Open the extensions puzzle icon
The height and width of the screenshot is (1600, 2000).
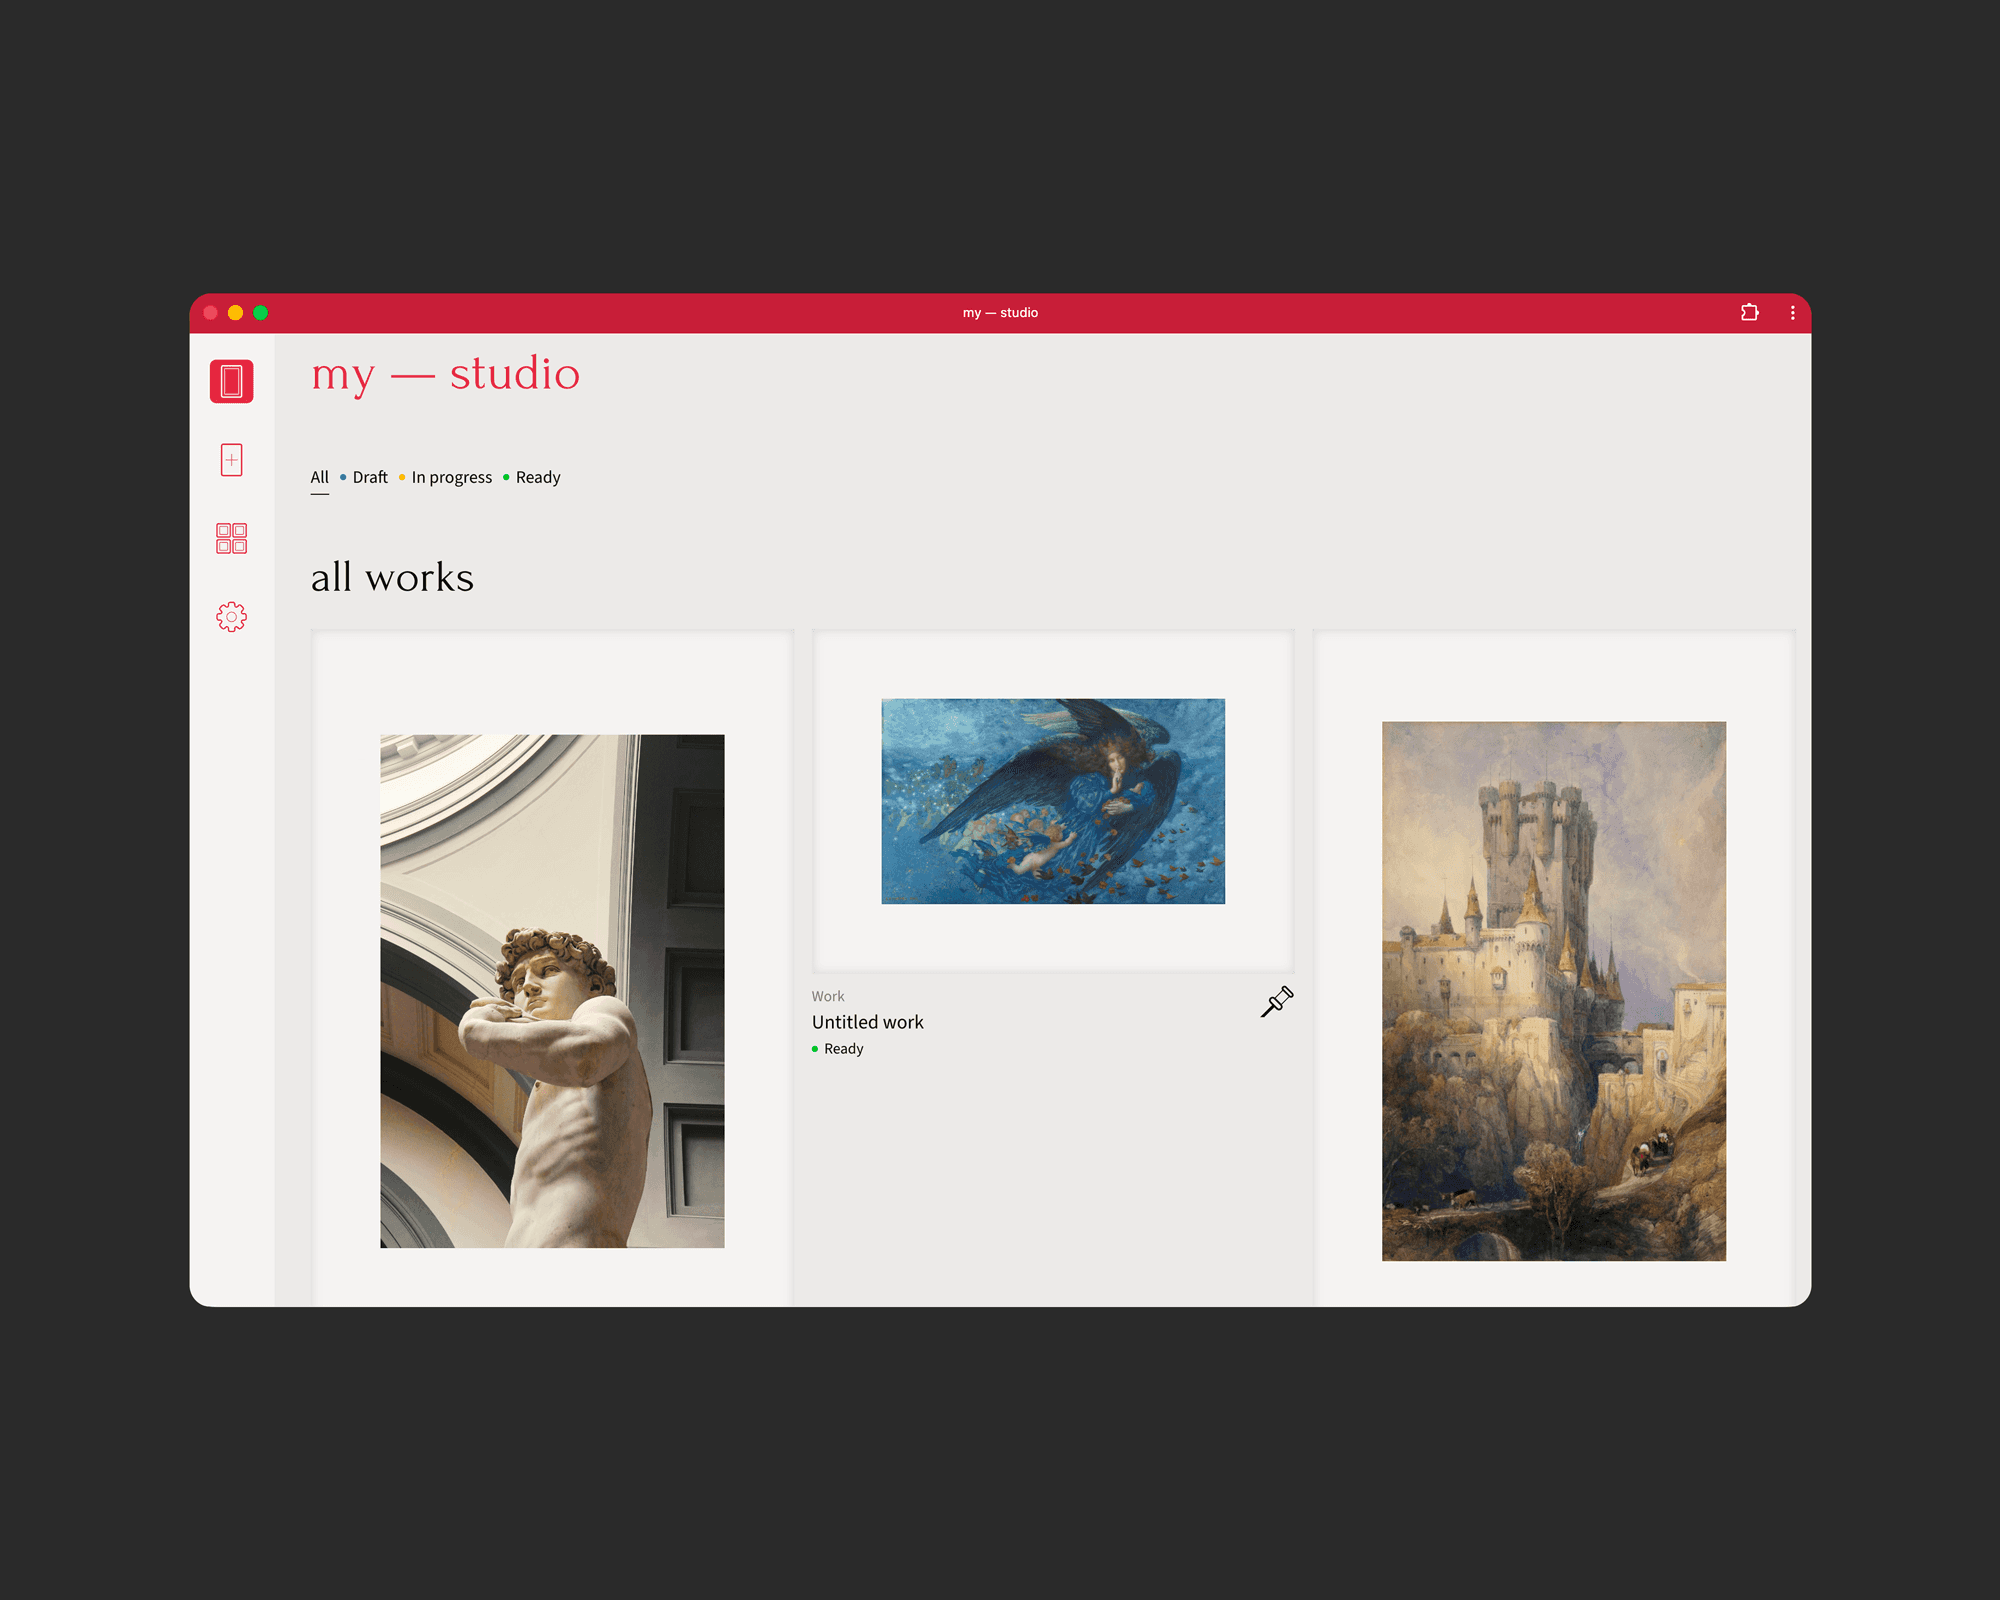(1749, 313)
